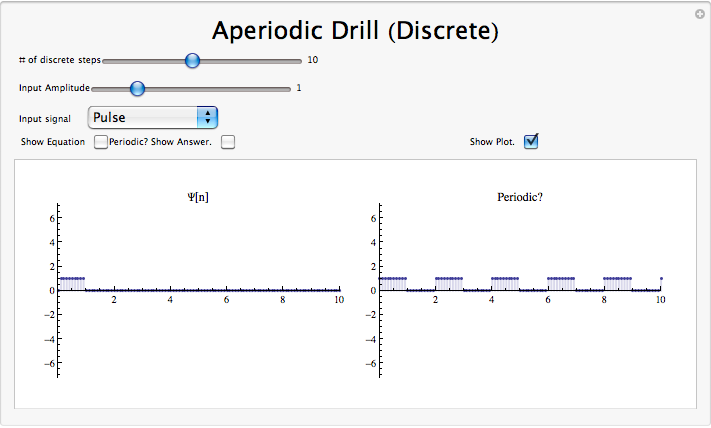
Task: Tick the Periodic? Show Answer checkbox
Action: (x=228, y=142)
